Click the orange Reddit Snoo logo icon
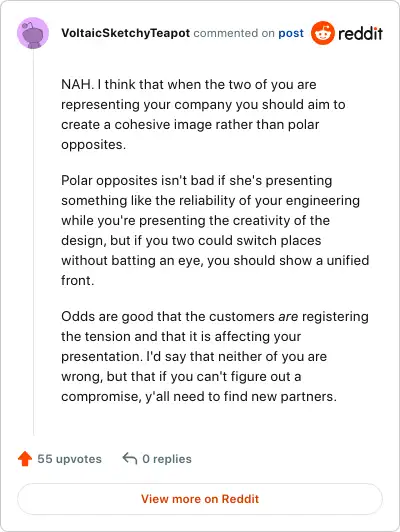The width and height of the screenshot is (400, 532). pyautogui.click(x=322, y=33)
